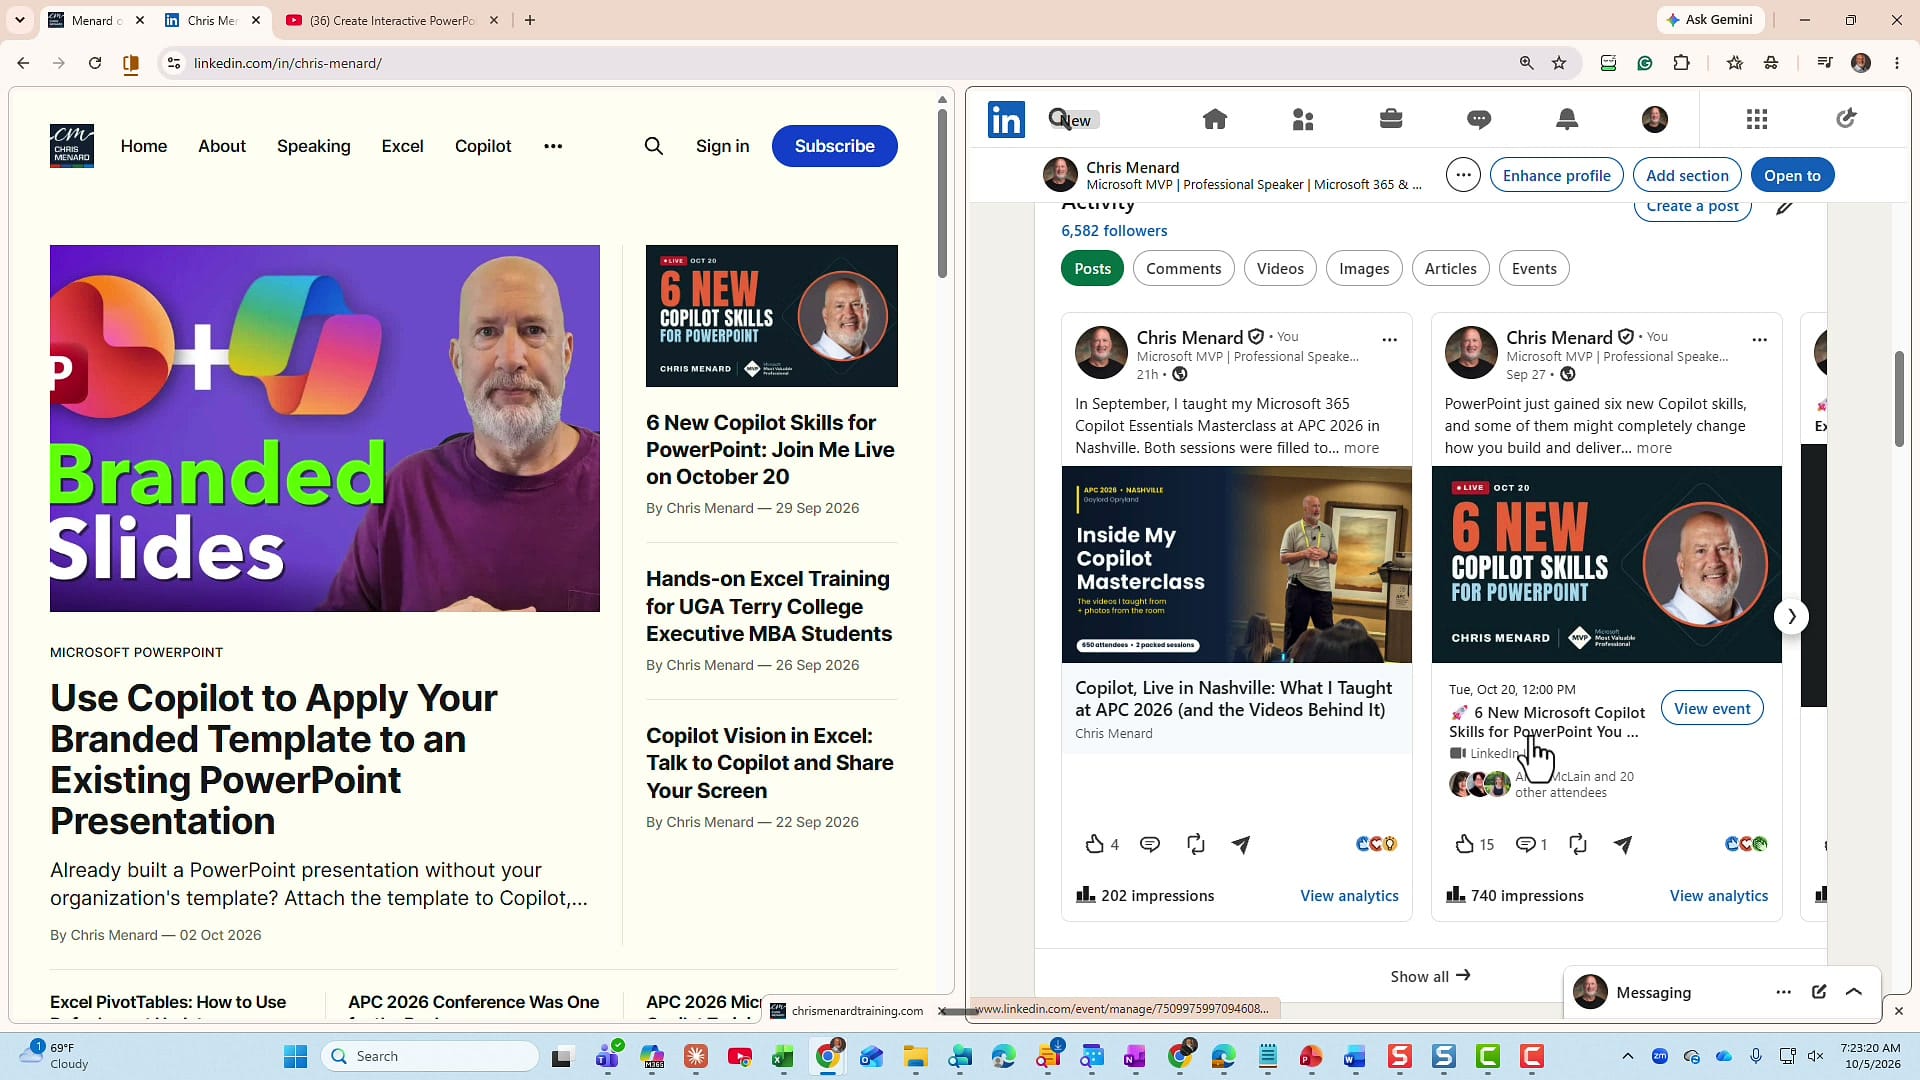The height and width of the screenshot is (1080, 1920).
Task: Open LinkedIn Home icon
Action: [x=1215, y=120]
